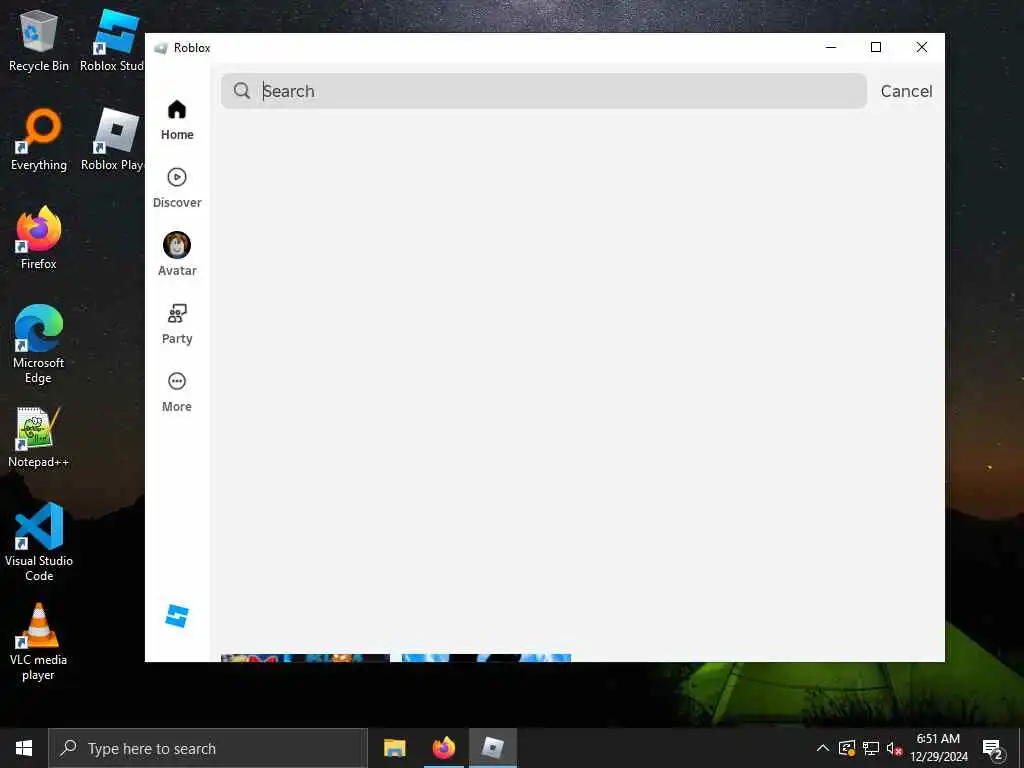Open the Discover page in Roblox
Image resolution: width=1024 pixels, height=768 pixels.
[x=177, y=188]
